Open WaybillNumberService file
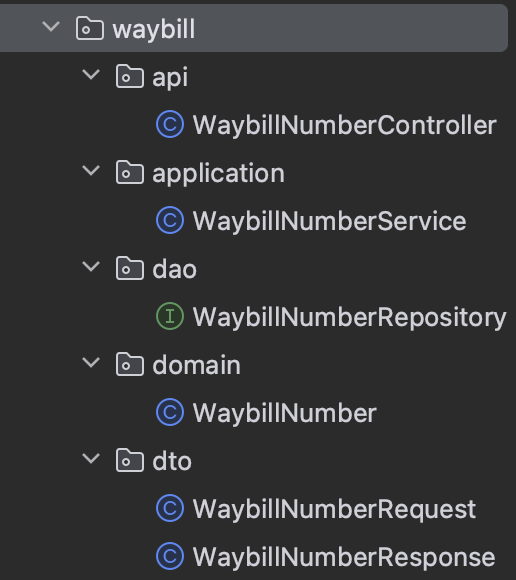The height and width of the screenshot is (580, 516). (330, 221)
